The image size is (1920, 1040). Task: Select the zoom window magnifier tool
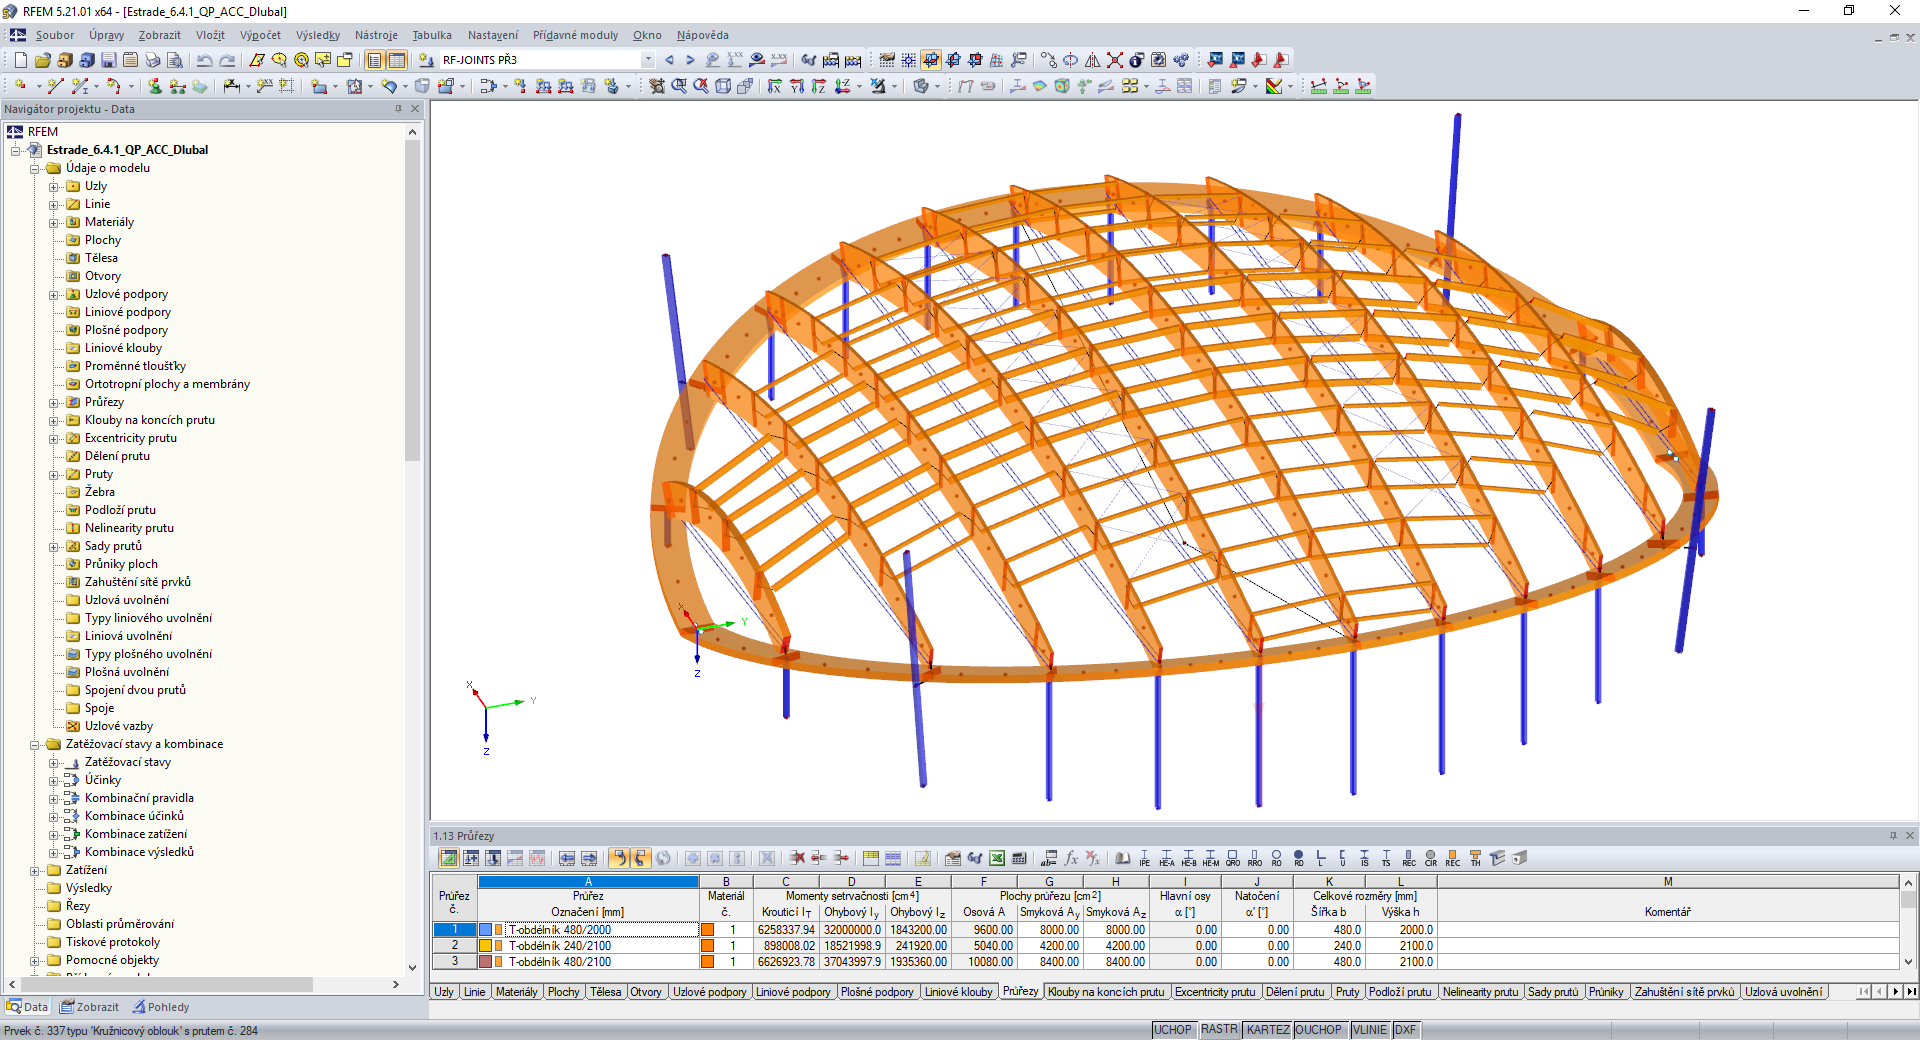coord(679,87)
